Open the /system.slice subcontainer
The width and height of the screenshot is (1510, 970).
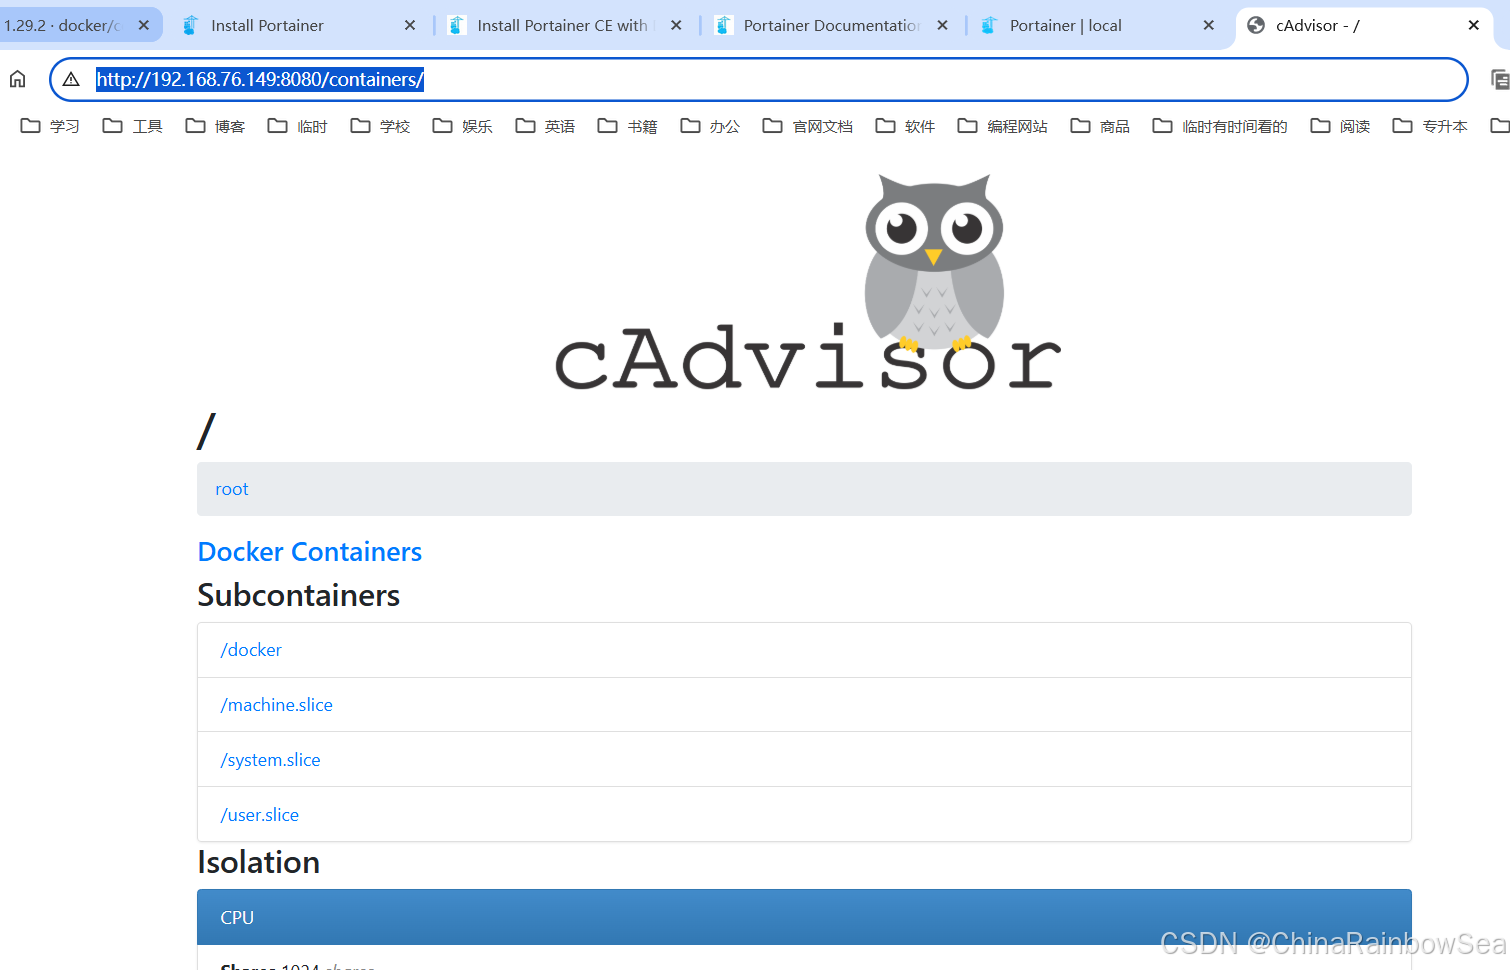[x=270, y=759]
